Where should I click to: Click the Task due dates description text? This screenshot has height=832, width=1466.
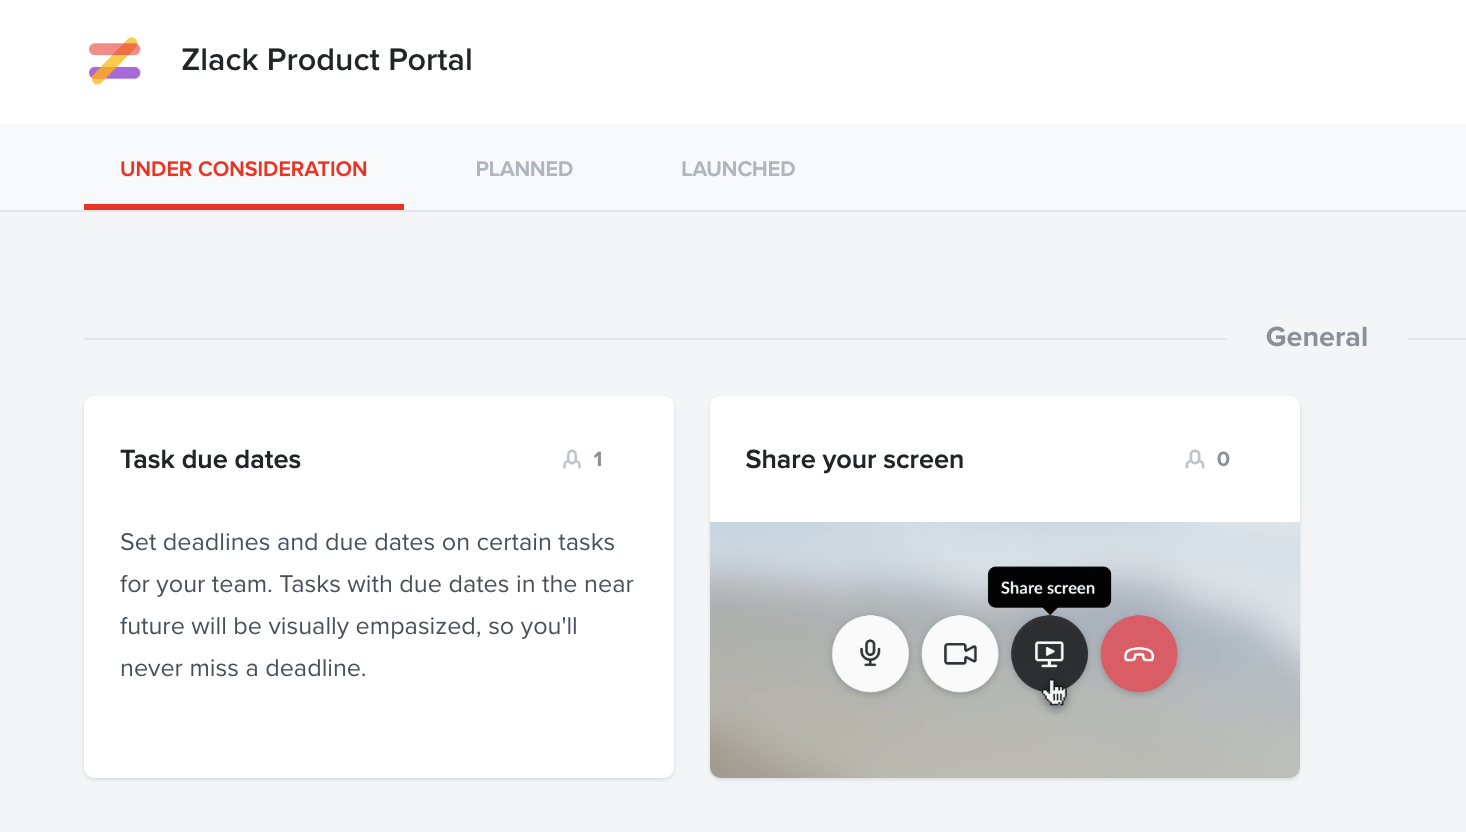click(x=377, y=605)
